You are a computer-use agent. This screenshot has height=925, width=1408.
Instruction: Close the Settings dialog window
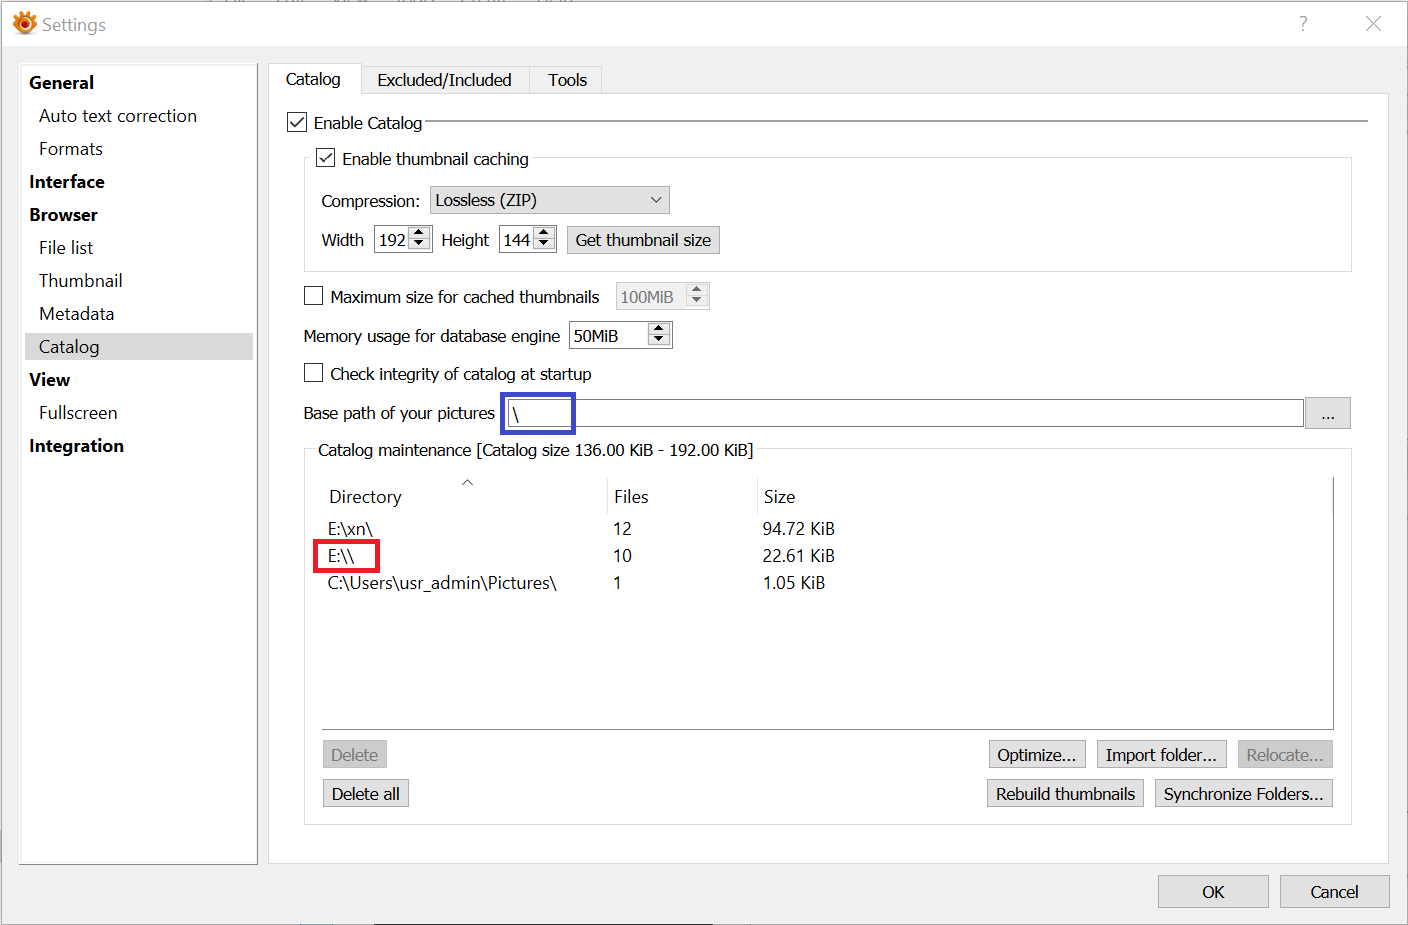(x=1373, y=24)
